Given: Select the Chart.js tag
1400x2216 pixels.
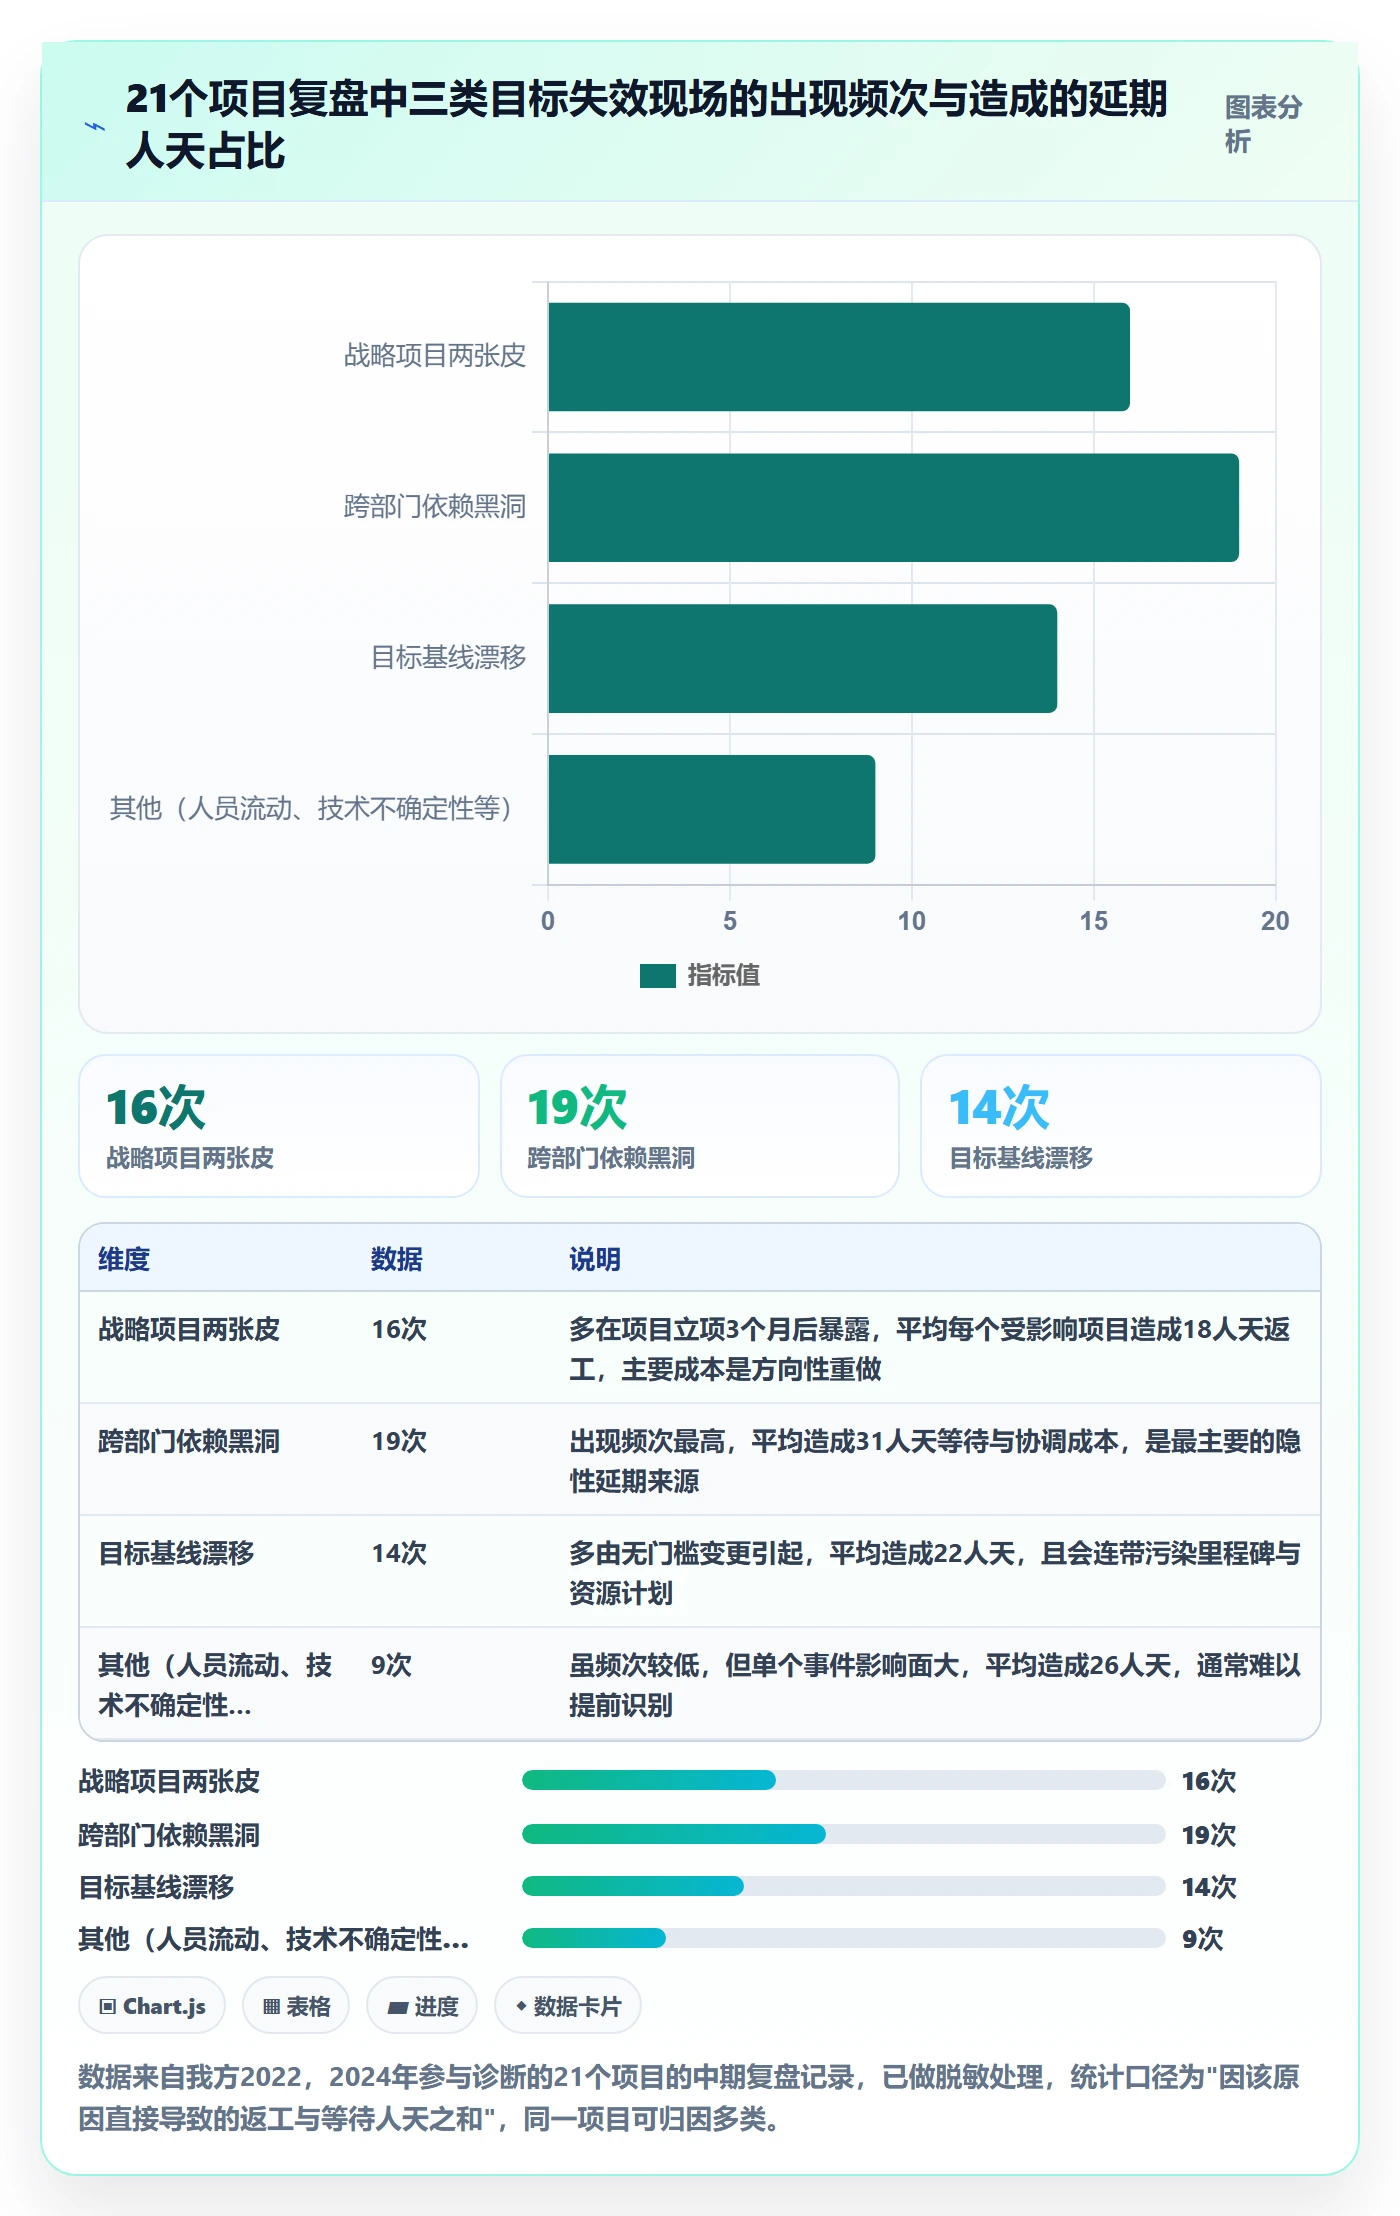Looking at the screenshot, I should tap(152, 2005).
